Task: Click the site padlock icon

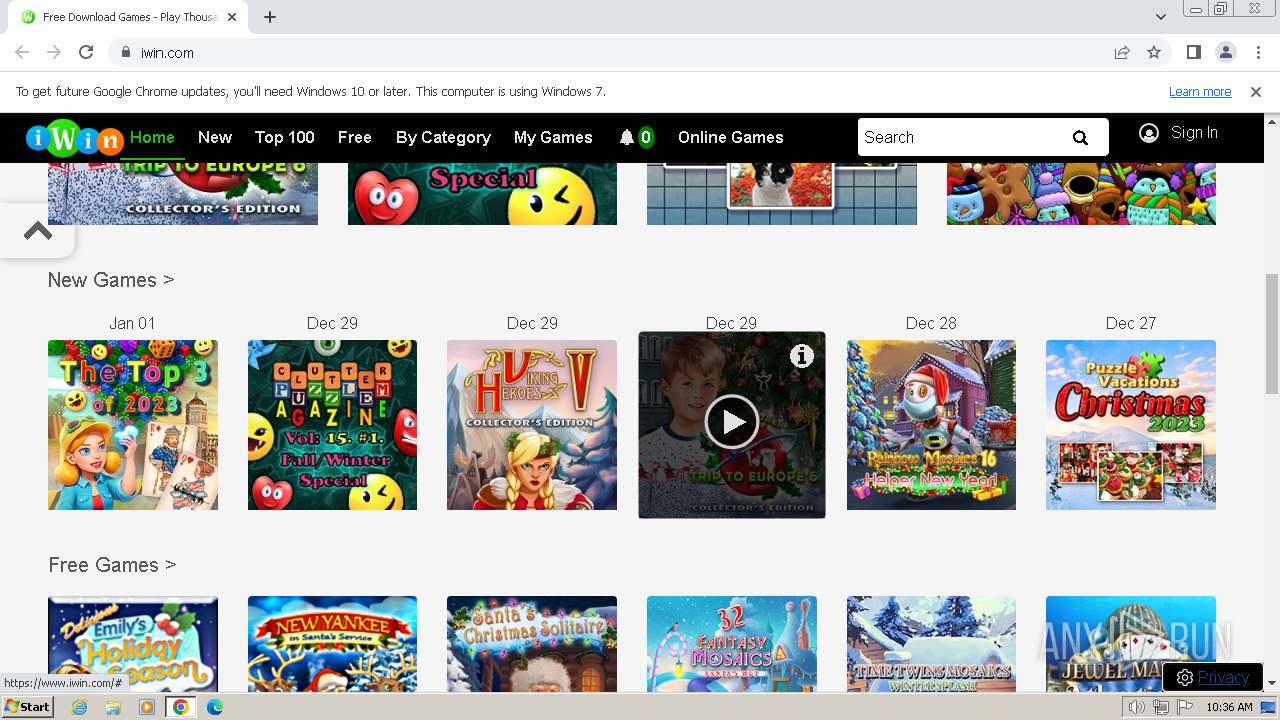Action: tap(126, 52)
